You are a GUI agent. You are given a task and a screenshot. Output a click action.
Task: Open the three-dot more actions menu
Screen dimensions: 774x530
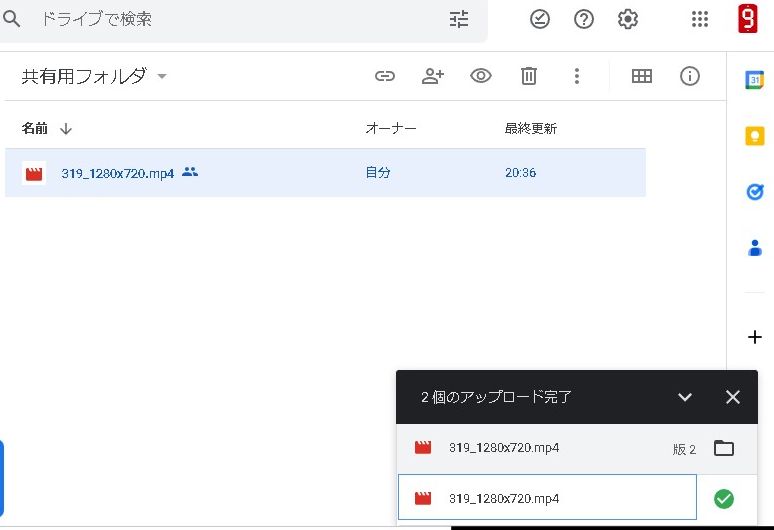[576, 76]
